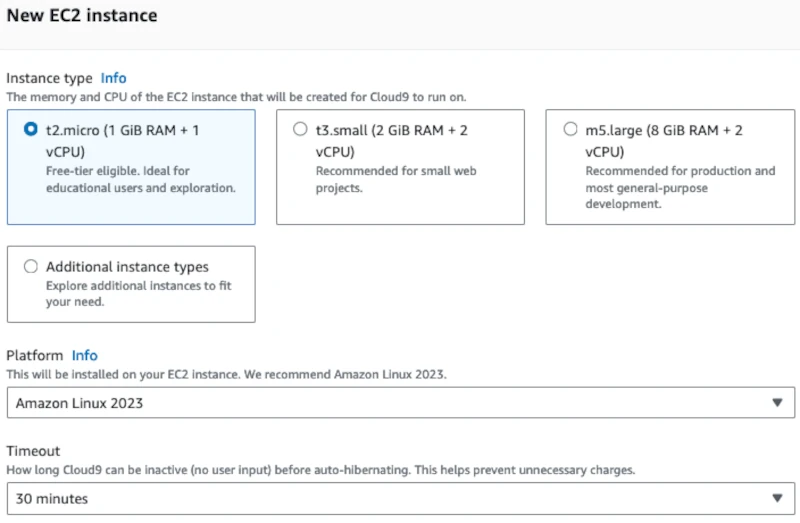The image size is (800, 523).
Task: Choose the t3.small radio button
Action: (300, 130)
